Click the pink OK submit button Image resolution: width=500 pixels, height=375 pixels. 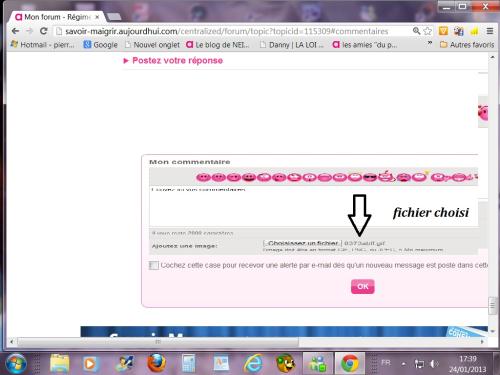pos(363,286)
